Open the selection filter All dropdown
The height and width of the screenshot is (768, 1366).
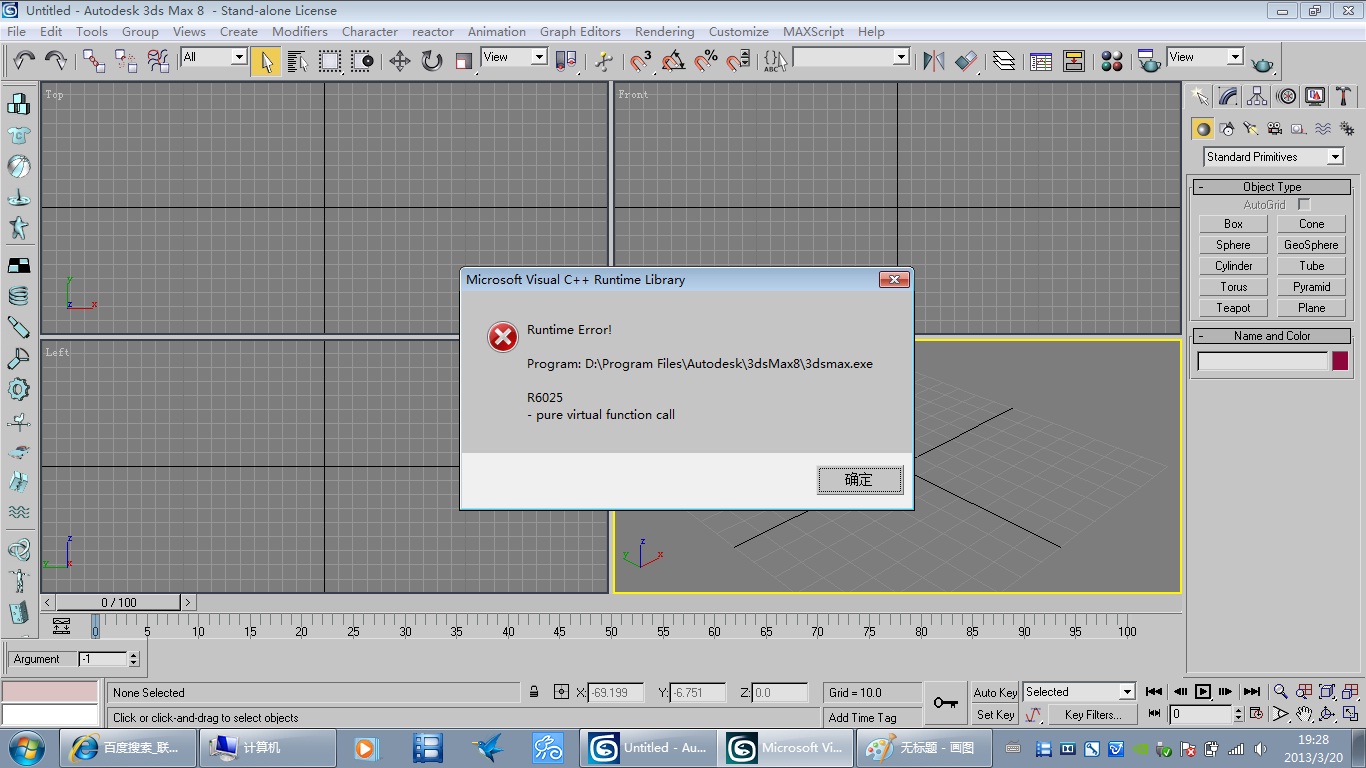[214, 57]
